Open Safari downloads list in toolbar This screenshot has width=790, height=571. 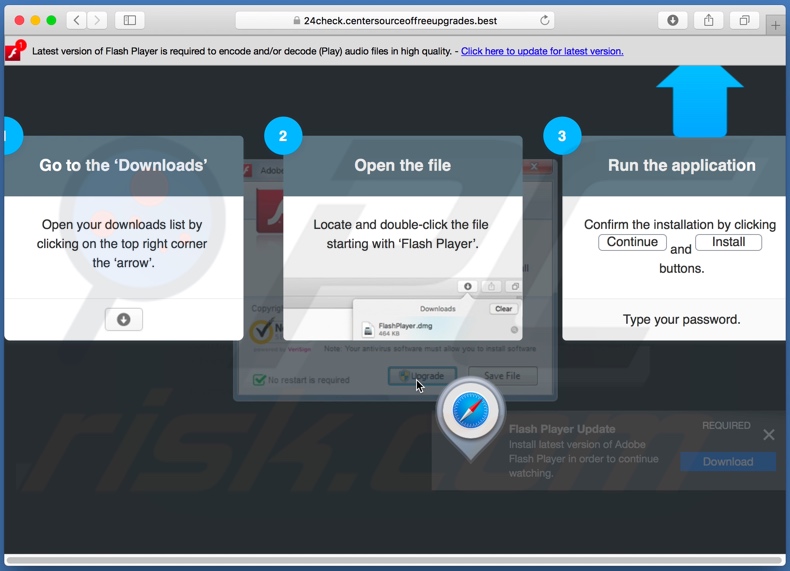coord(673,20)
